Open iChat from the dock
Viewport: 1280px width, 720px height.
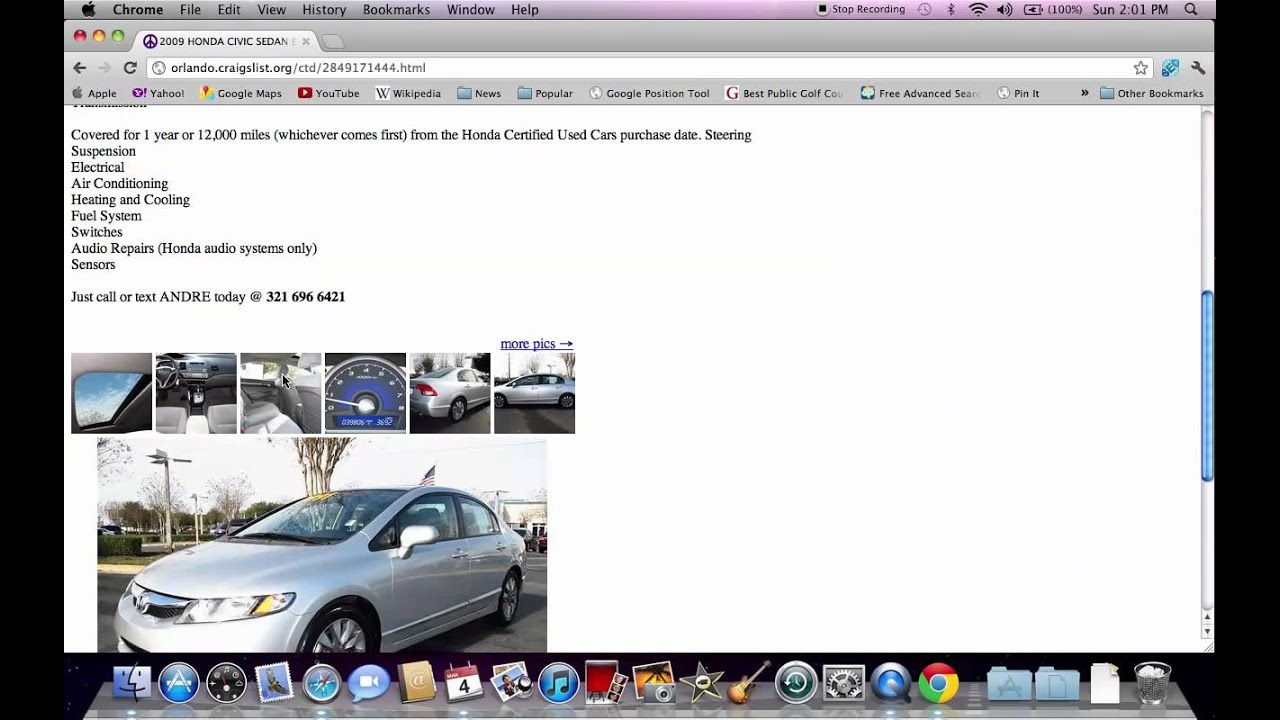click(369, 683)
